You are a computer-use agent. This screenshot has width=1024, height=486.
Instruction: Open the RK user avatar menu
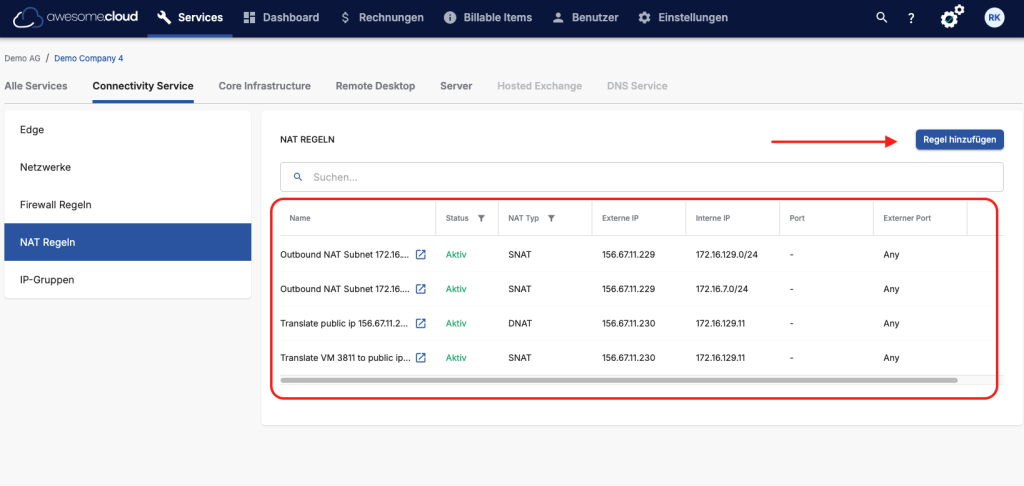pos(993,17)
